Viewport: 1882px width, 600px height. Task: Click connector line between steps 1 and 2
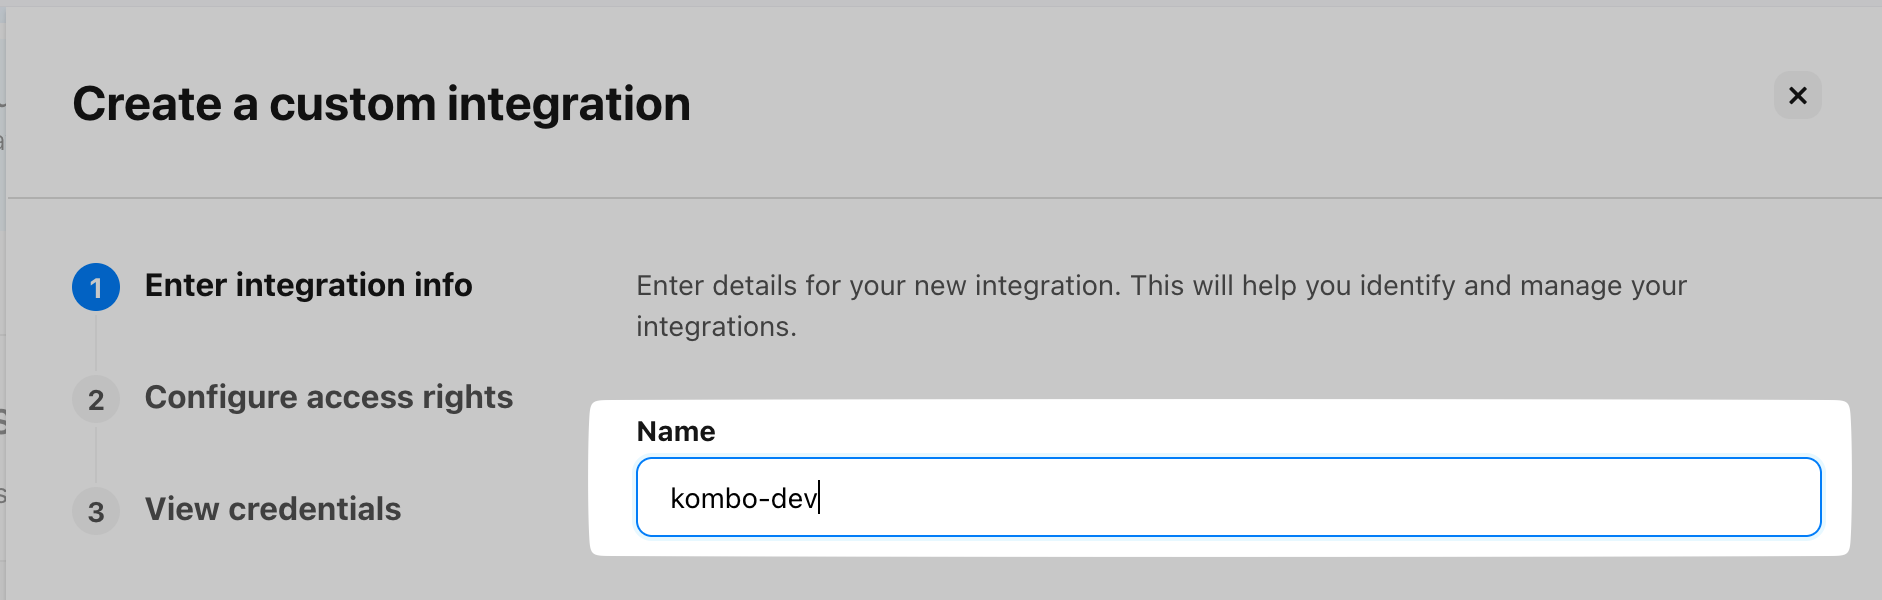96,343
